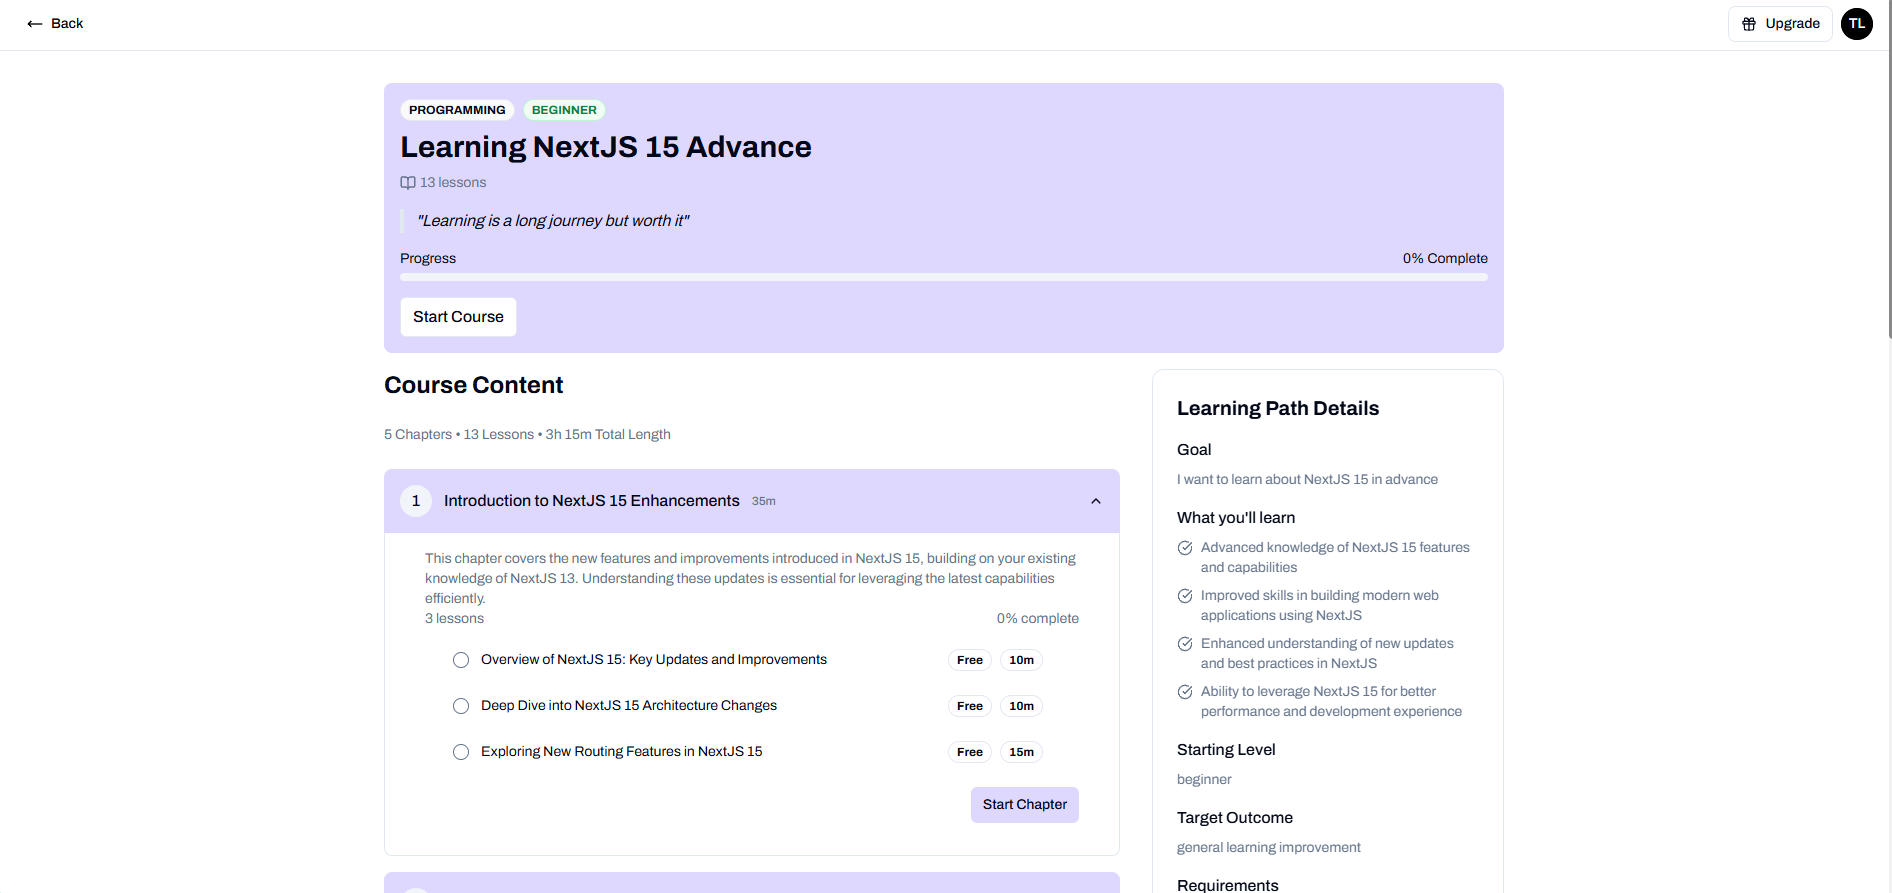Click Free badge on Deep Dive lesson

click(x=970, y=706)
